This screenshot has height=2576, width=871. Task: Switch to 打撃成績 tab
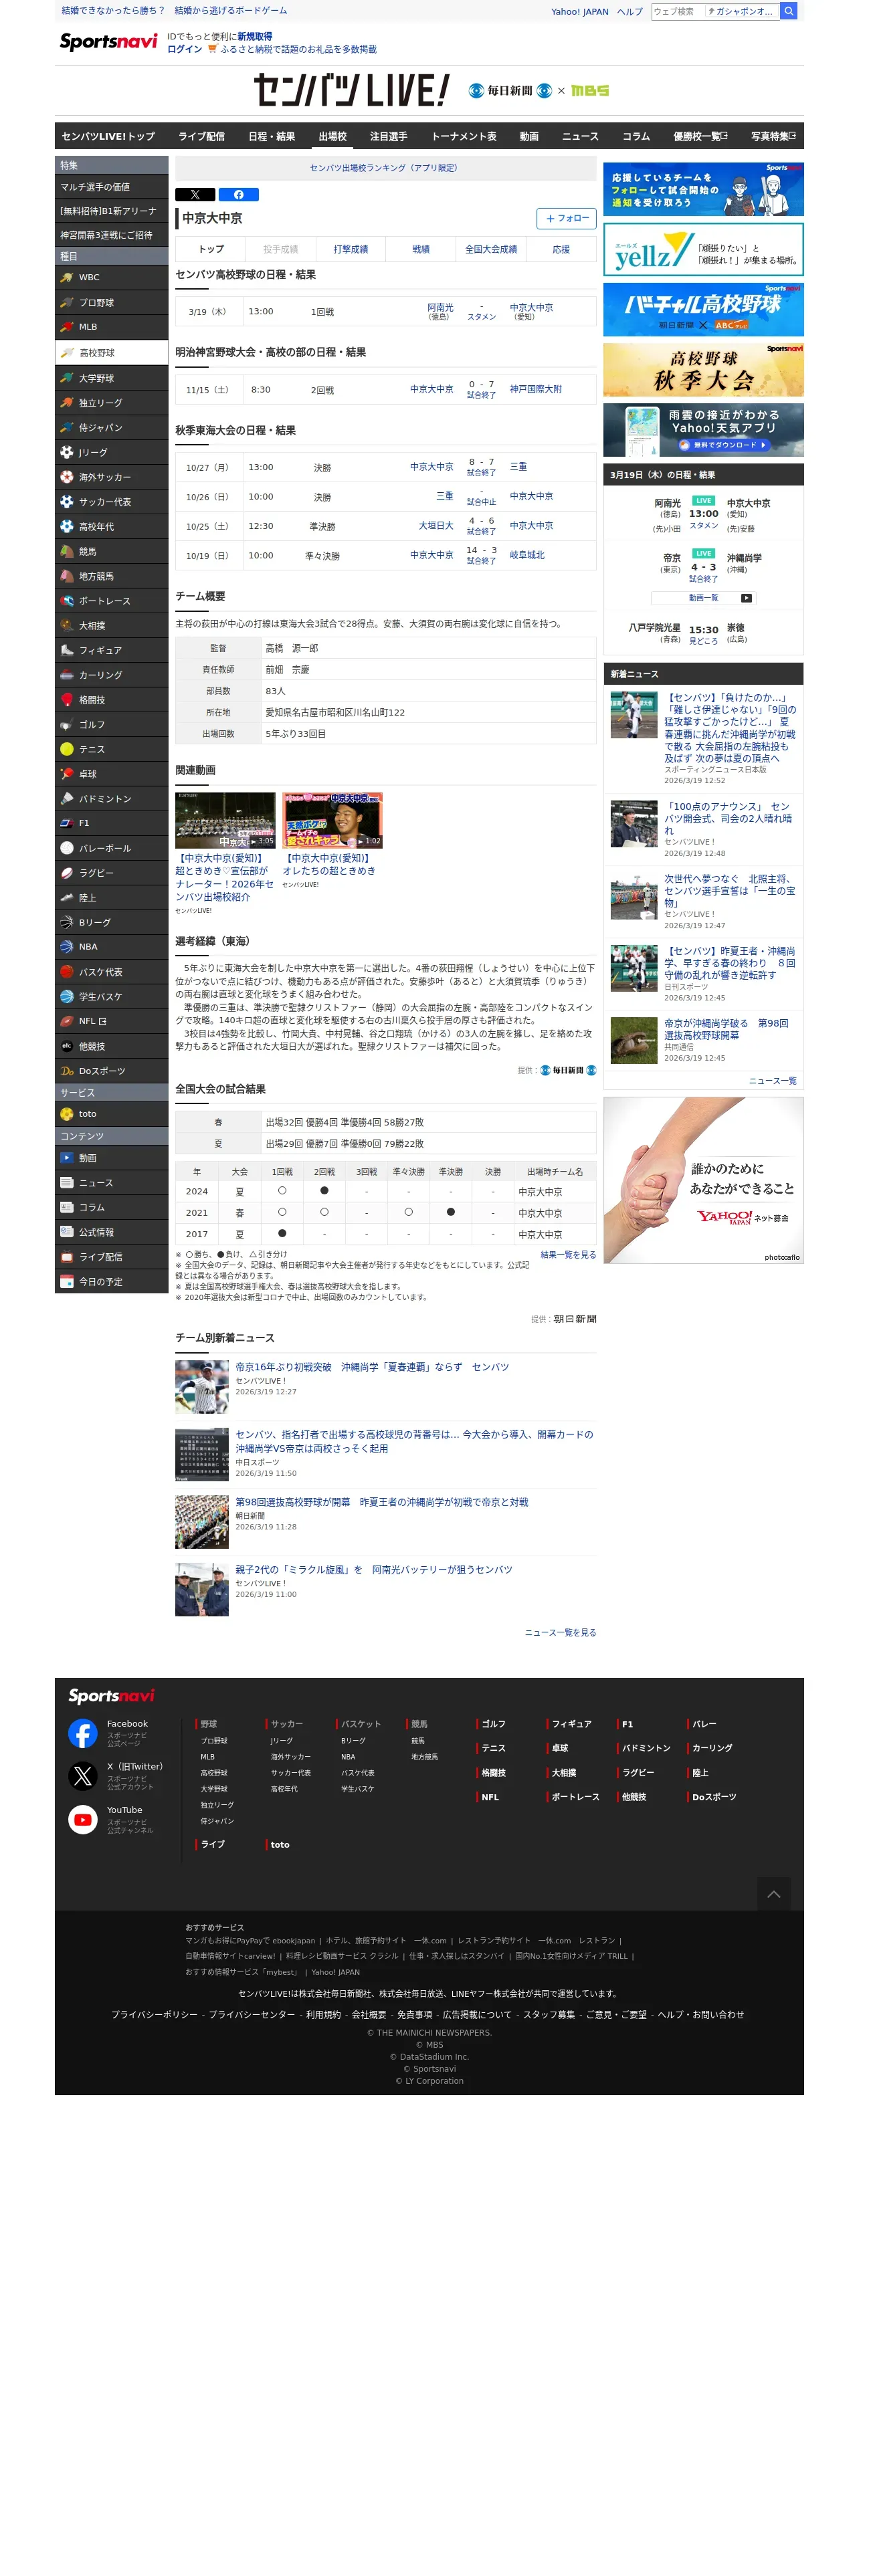tap(350, 249)
